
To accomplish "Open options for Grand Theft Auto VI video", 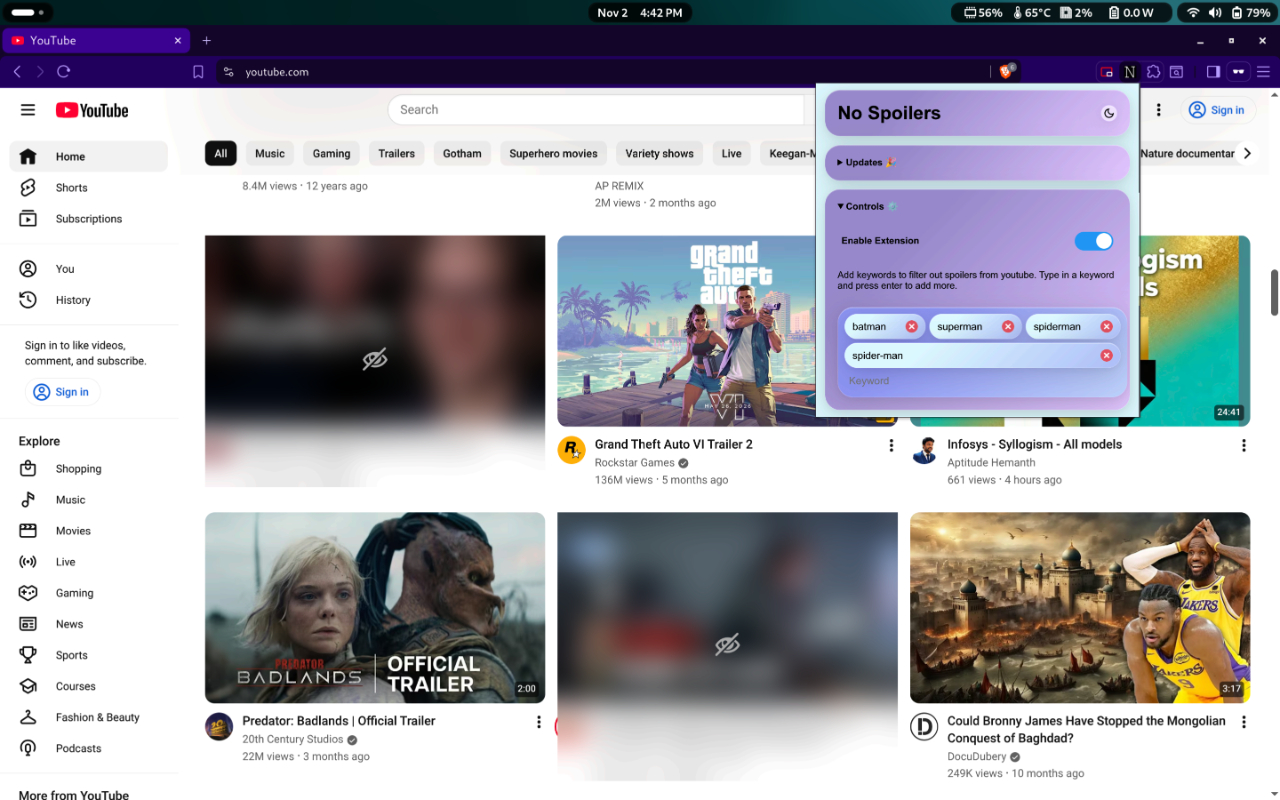I will click(891, 446).
